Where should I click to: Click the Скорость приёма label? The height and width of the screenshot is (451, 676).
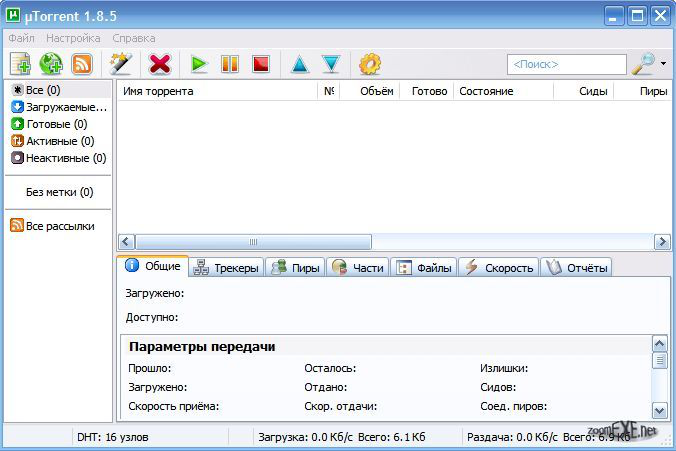pyautogui.click(x=174, y=406)
